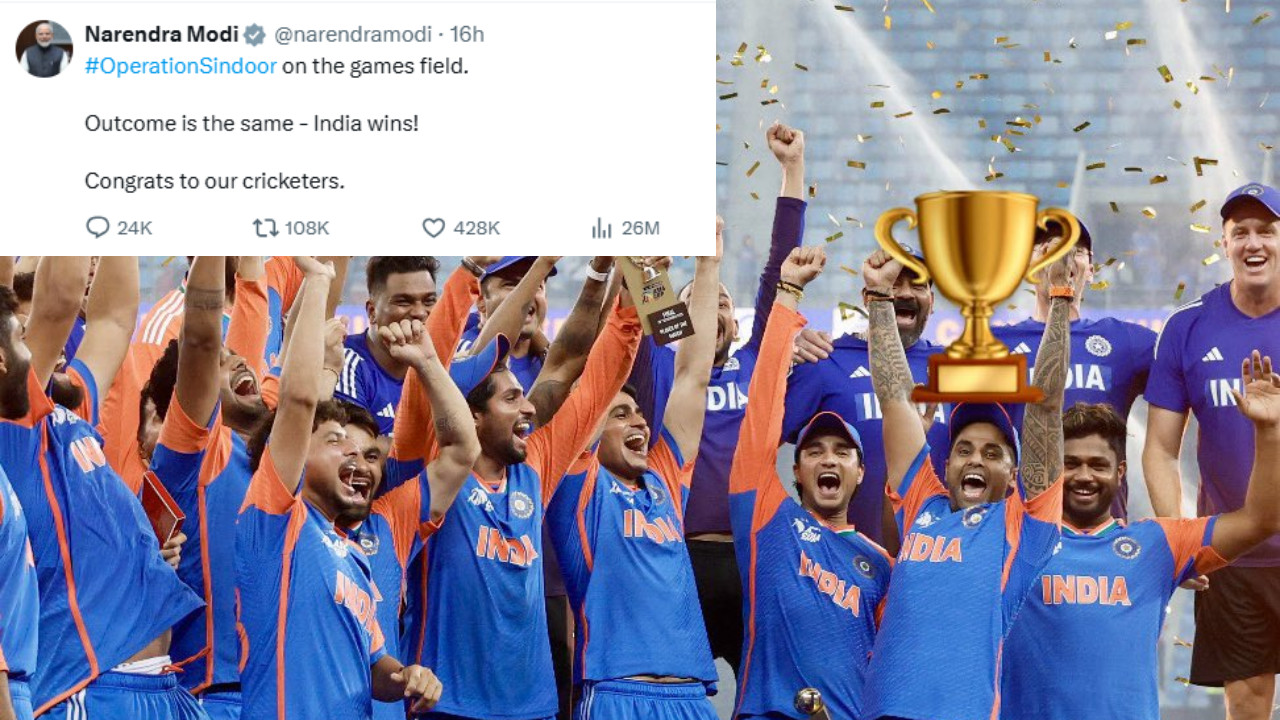Click the 26M views count
Viewport: 1280px width, 720px height.
click(640, 228)
